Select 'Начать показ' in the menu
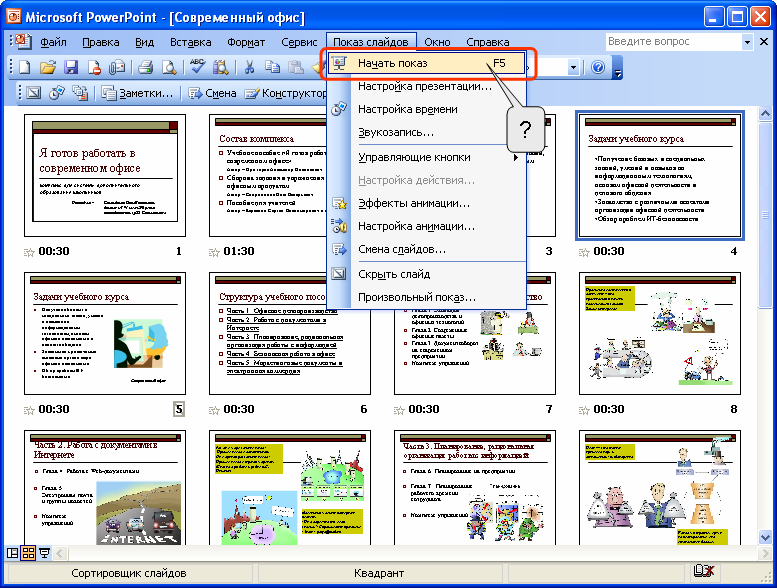 pos(392,63)
